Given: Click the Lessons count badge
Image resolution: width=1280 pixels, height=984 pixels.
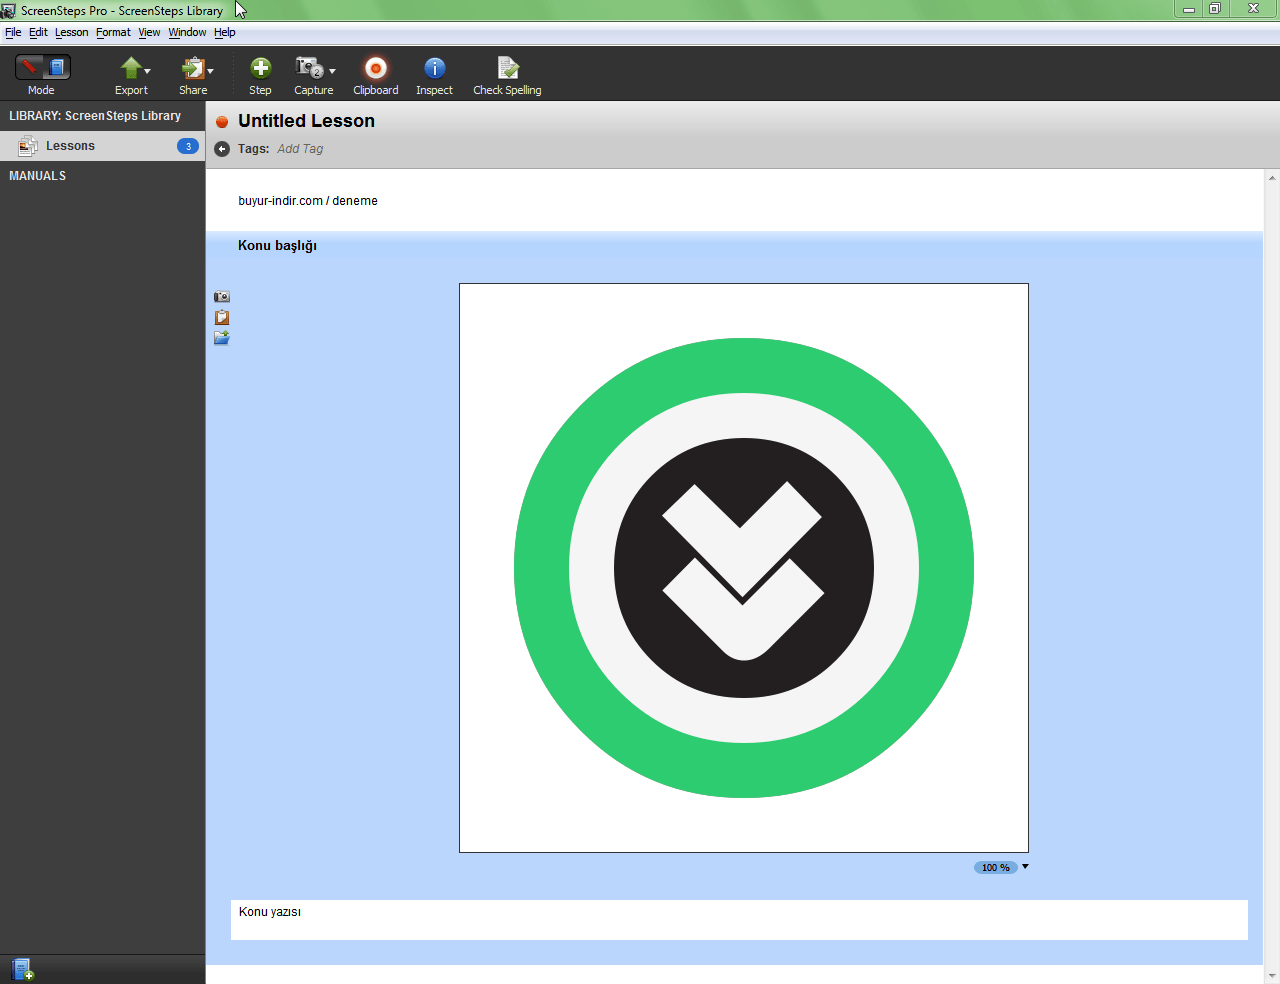Looking at the screenshot, I should (x=188, y=146).
